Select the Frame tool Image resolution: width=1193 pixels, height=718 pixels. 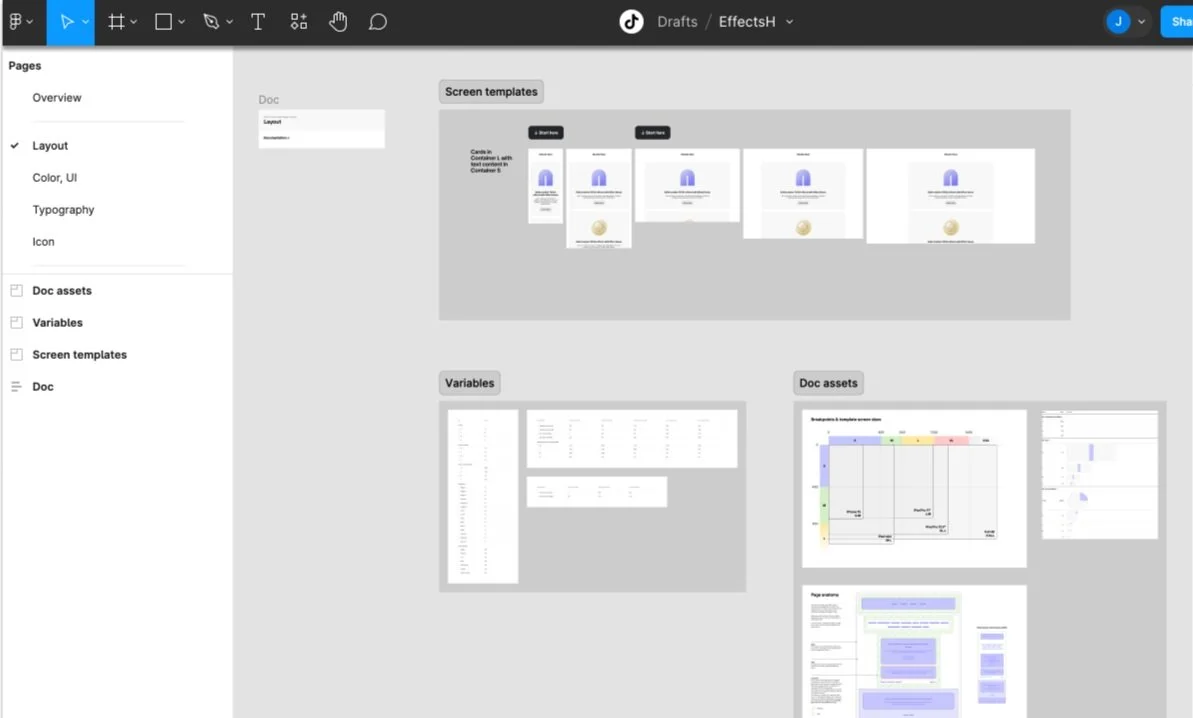[x=116, y=22]
